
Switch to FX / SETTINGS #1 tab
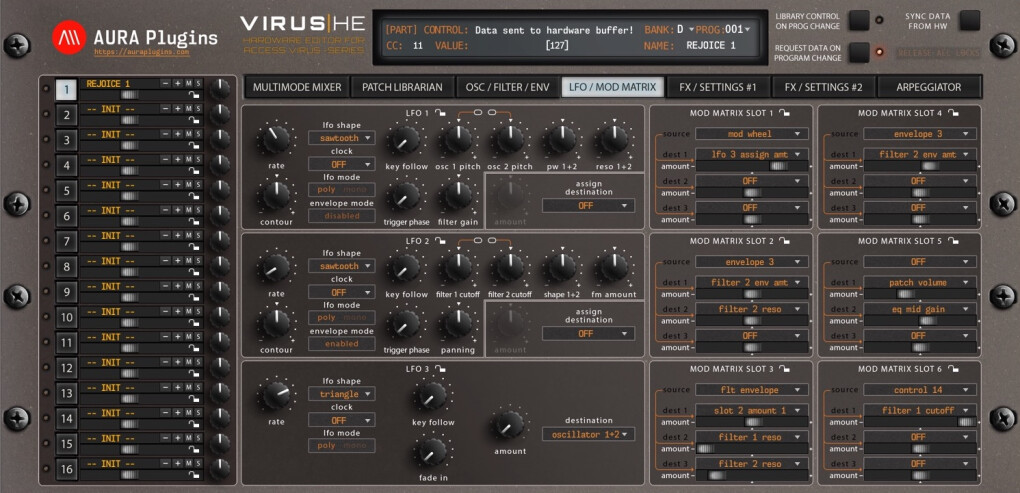click(x=718, y=87)
